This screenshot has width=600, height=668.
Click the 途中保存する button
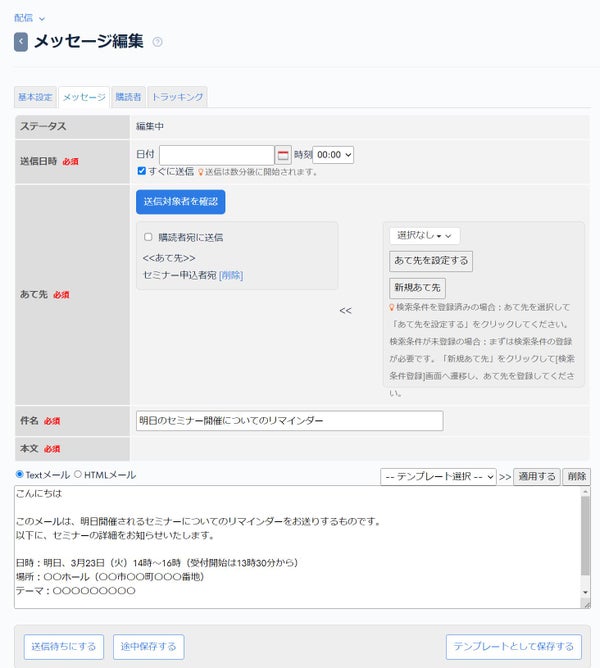point(148,647)
